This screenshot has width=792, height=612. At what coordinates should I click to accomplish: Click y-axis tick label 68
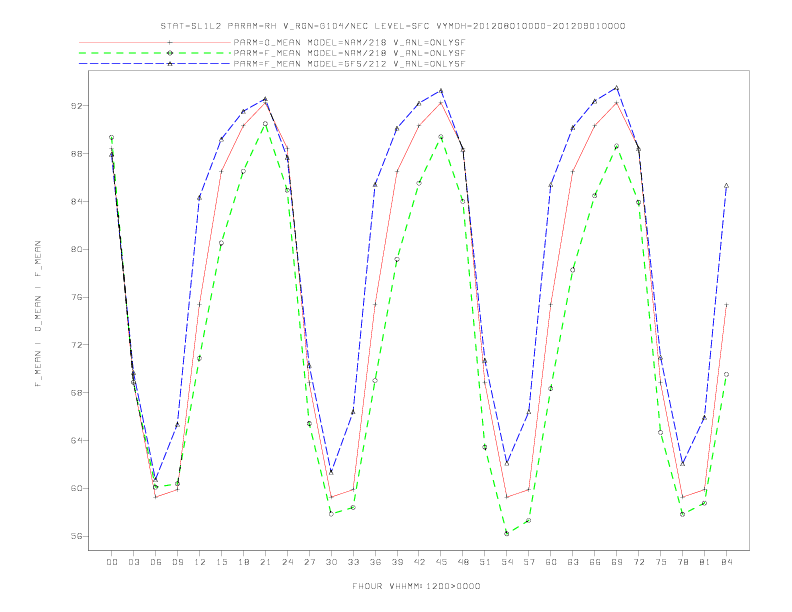pyautogui.click(x=77, y=392)
